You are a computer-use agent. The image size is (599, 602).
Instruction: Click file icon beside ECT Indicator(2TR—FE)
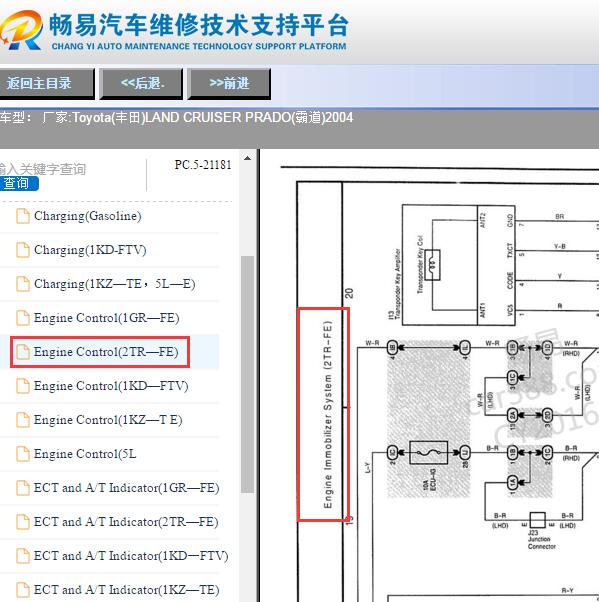[x=23, y=522]
